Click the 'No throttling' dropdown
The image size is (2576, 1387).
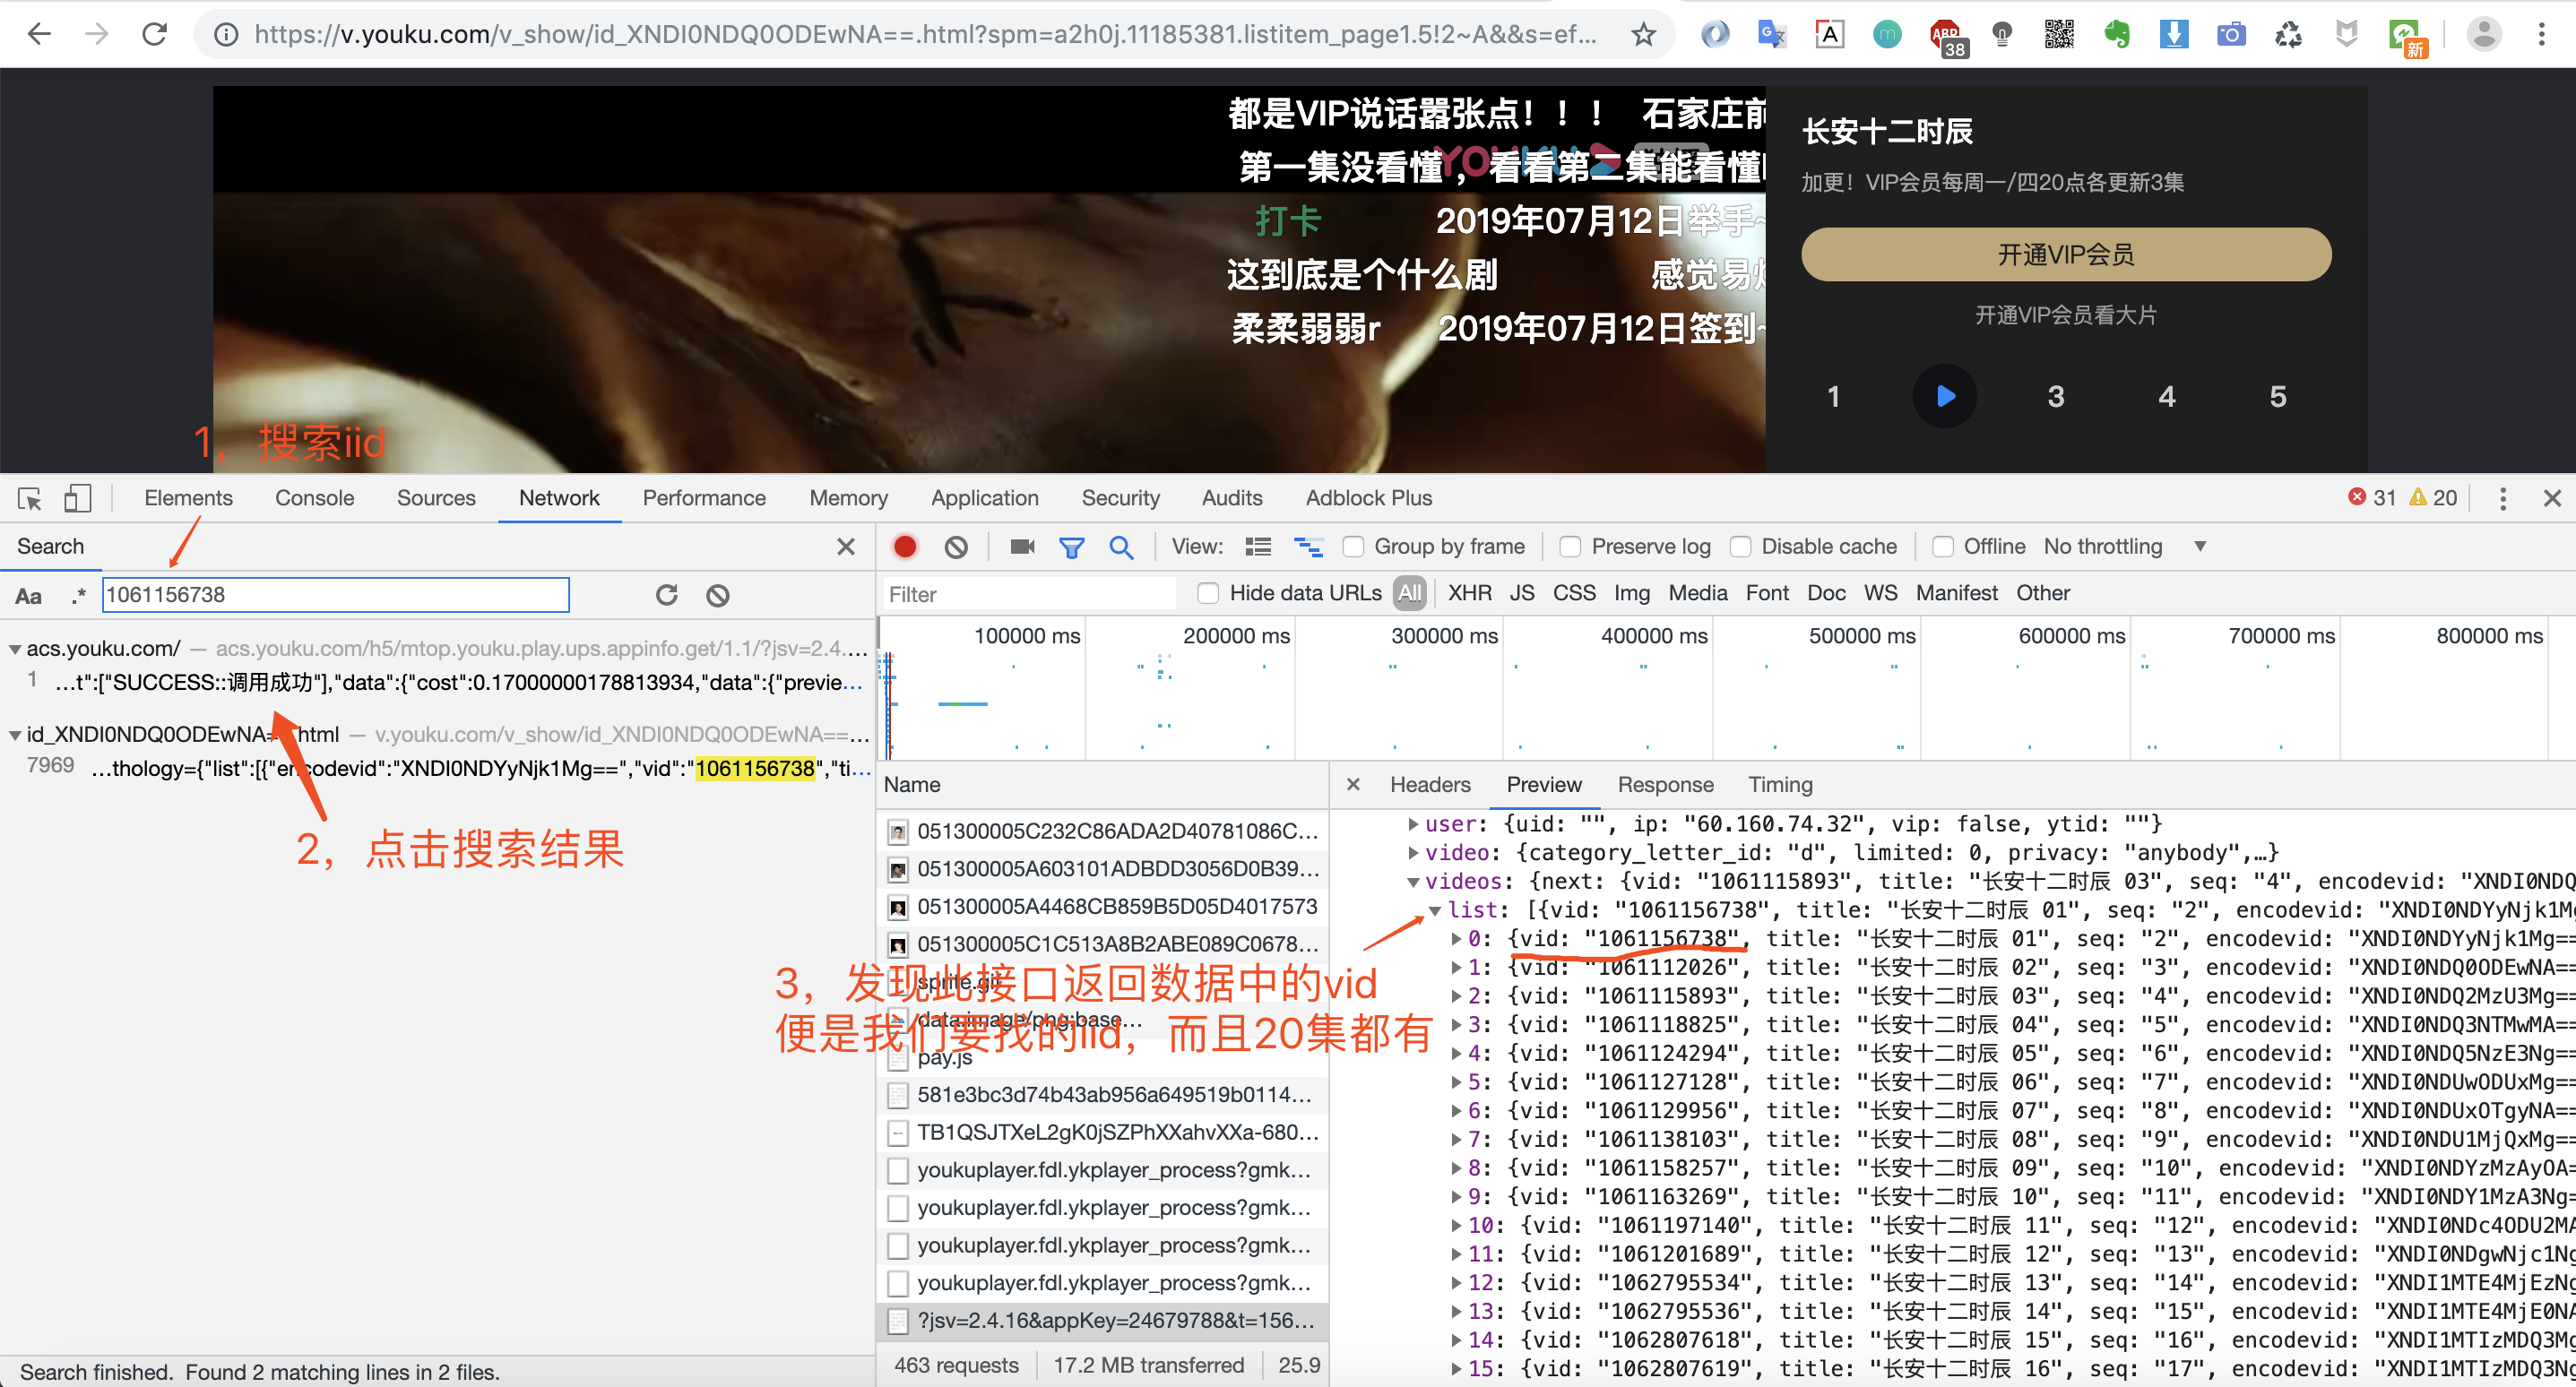point(2123,545)
